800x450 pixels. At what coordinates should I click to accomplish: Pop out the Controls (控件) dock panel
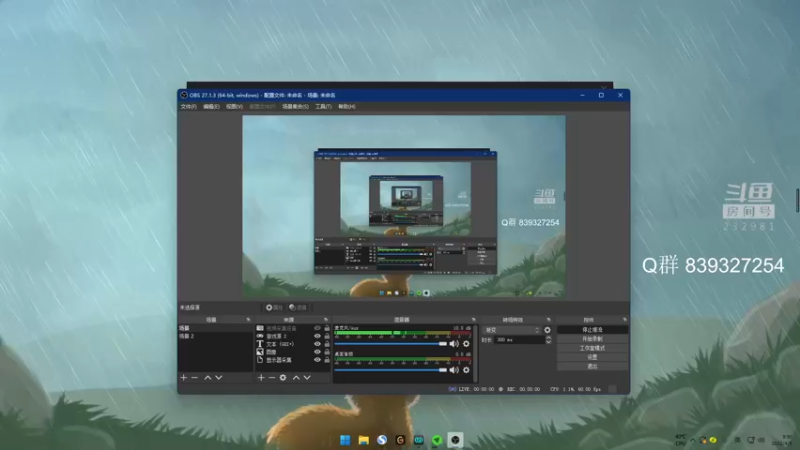point(624,319)
